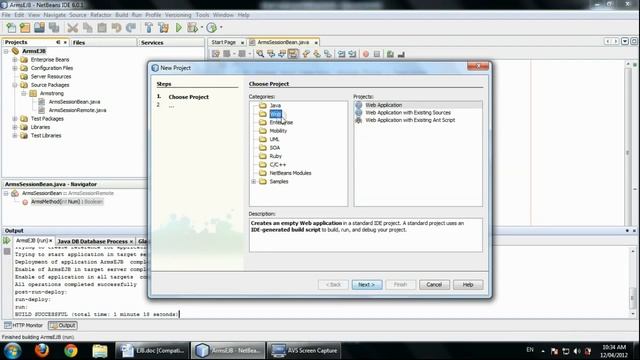Viewport: 640px width, 360px height.
Task: Click the Clean and Build icon
Action: click(x=164, y=28)
